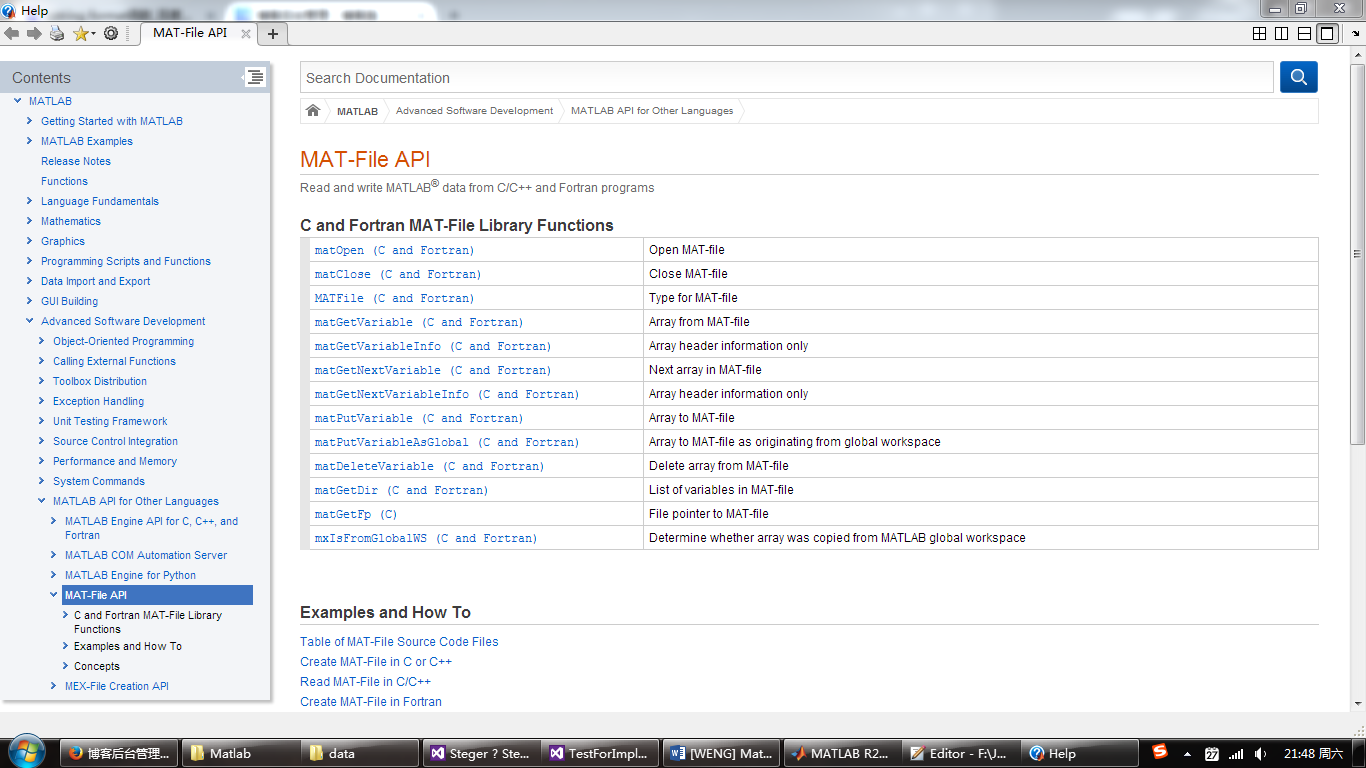The height and width of the screenshot is (768, 1366).
Task: Open matGetVariable (C and Fortran) link
Action: click(419, 322)
